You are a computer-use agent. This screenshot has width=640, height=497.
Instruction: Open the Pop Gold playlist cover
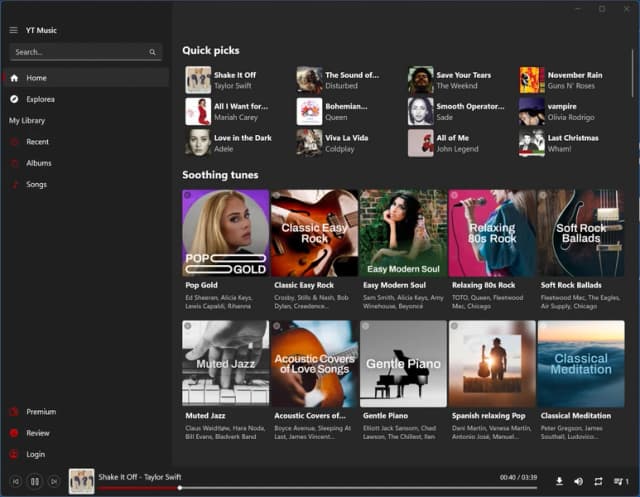coord(226,233)
